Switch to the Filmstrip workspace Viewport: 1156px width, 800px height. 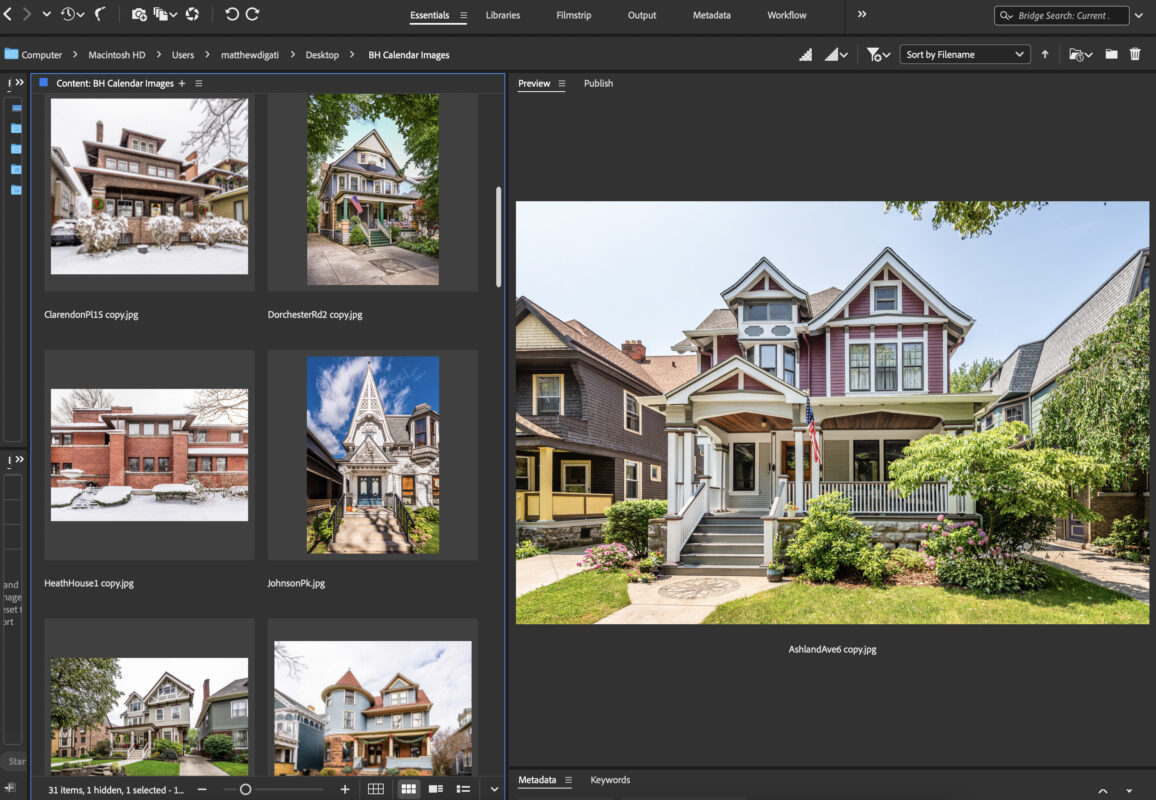coord(574,15)
